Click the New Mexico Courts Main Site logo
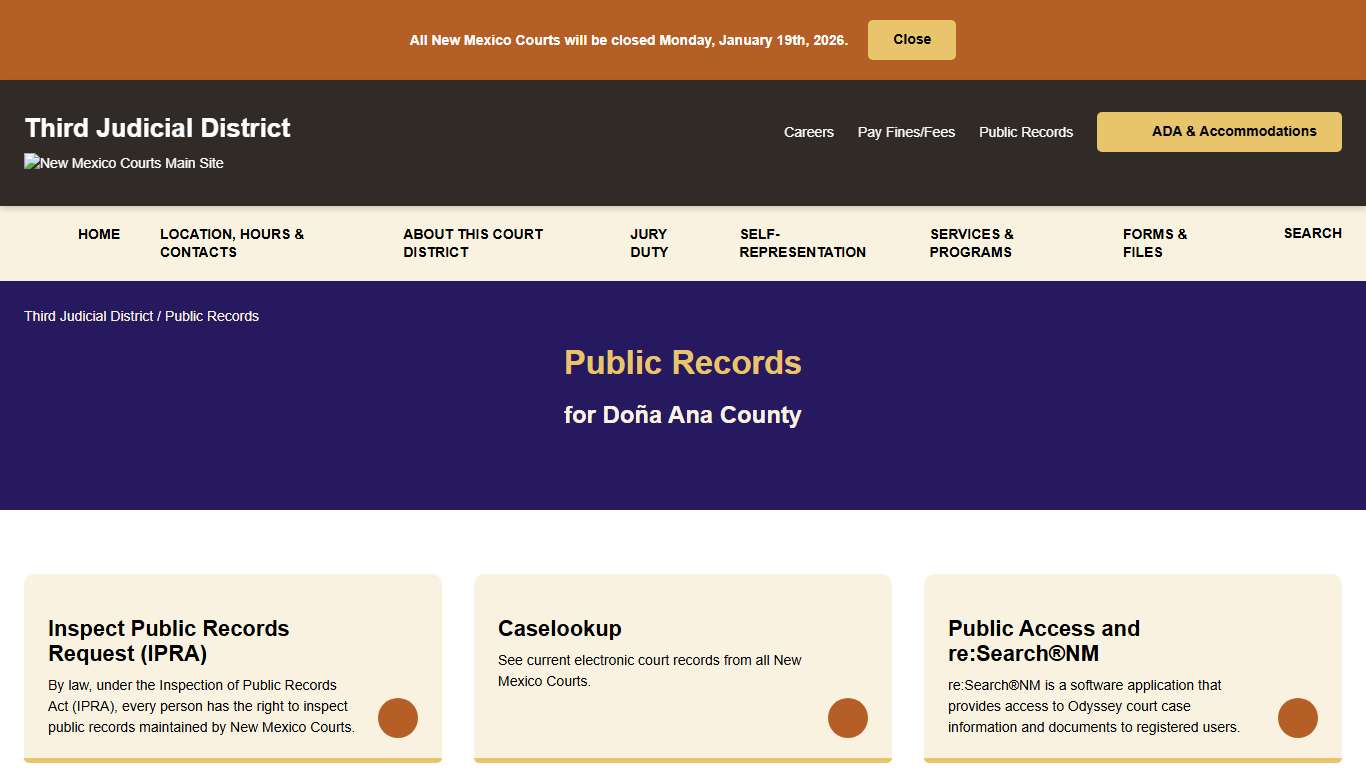Image resolution: width=1366 pixels, height=768 pixels. (x=123, y=163)
